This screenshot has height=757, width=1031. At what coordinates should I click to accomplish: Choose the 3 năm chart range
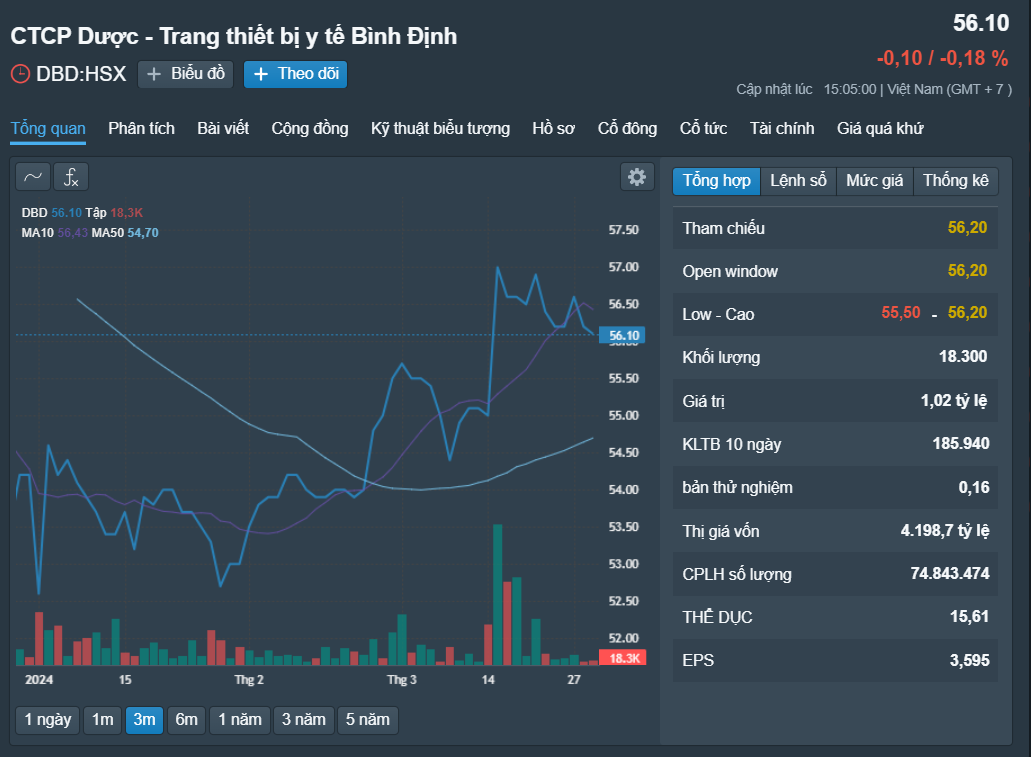pyautogui.click(x=304, y=720)
